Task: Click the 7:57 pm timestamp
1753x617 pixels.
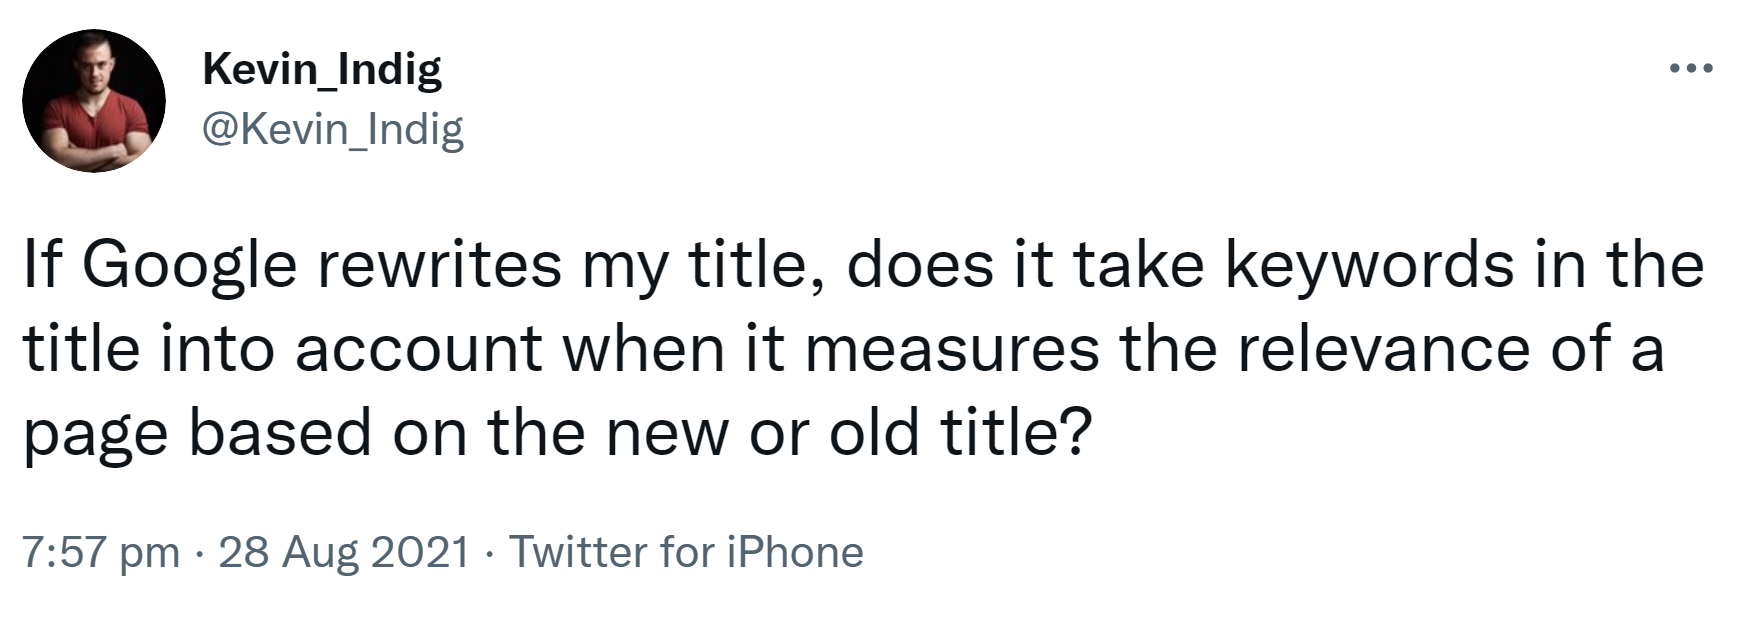Action: click(101, 552)
